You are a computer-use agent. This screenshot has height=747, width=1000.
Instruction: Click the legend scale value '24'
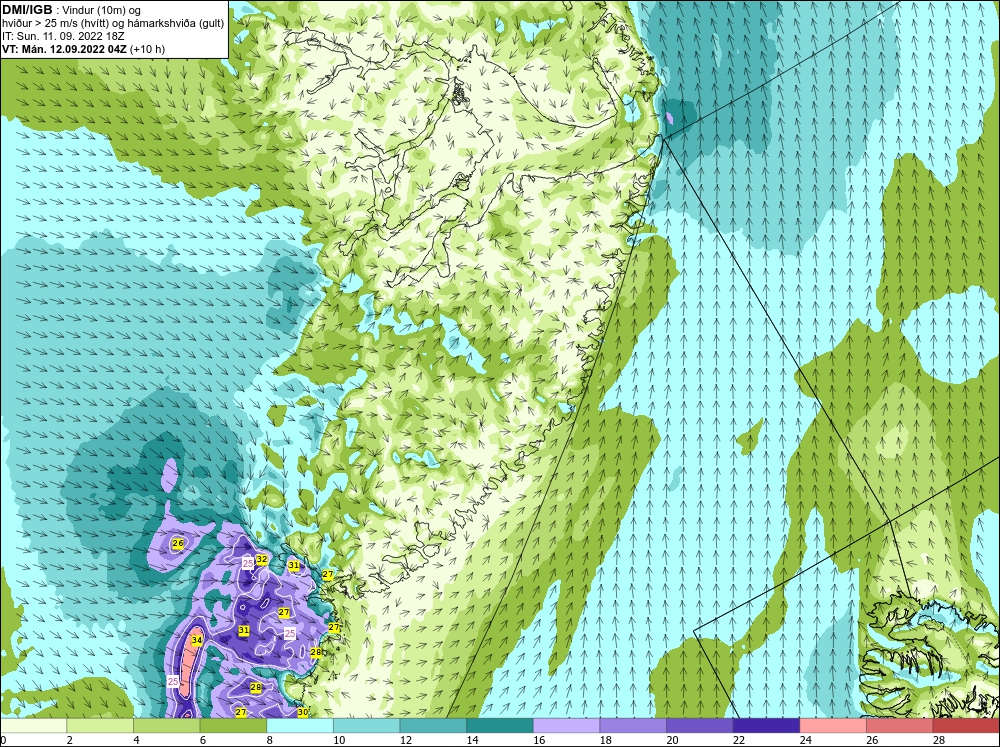(805, 740)
